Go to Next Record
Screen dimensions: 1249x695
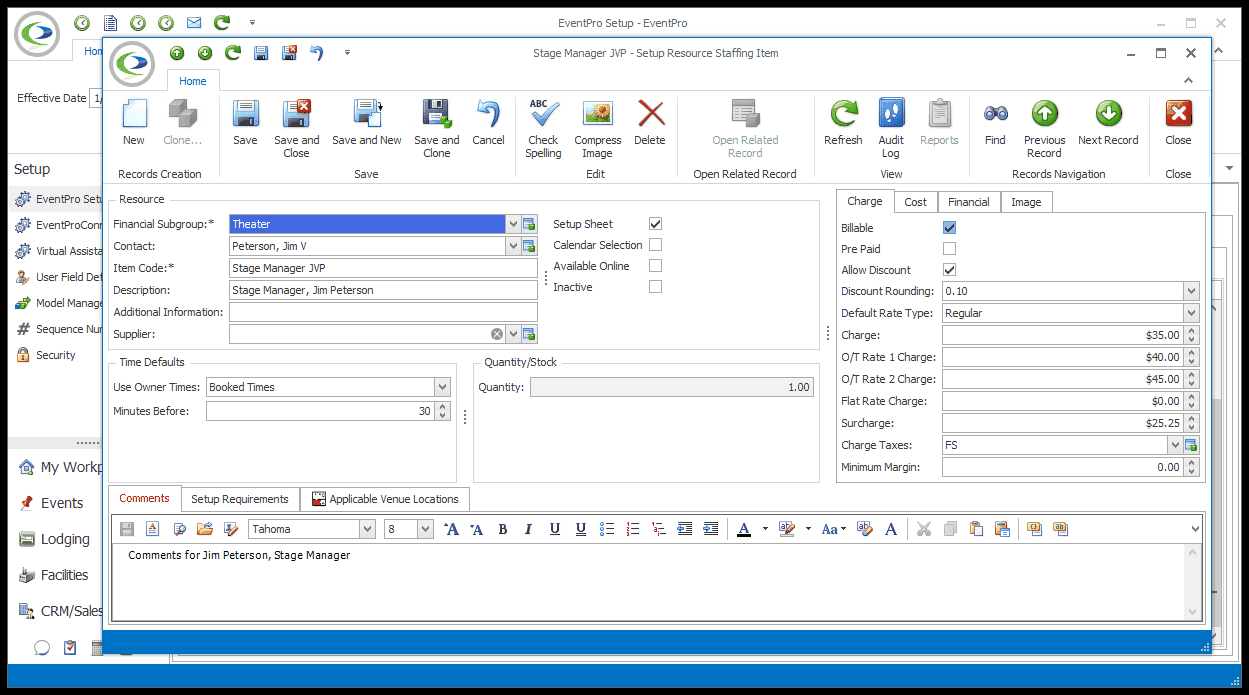click(1108, 114)
